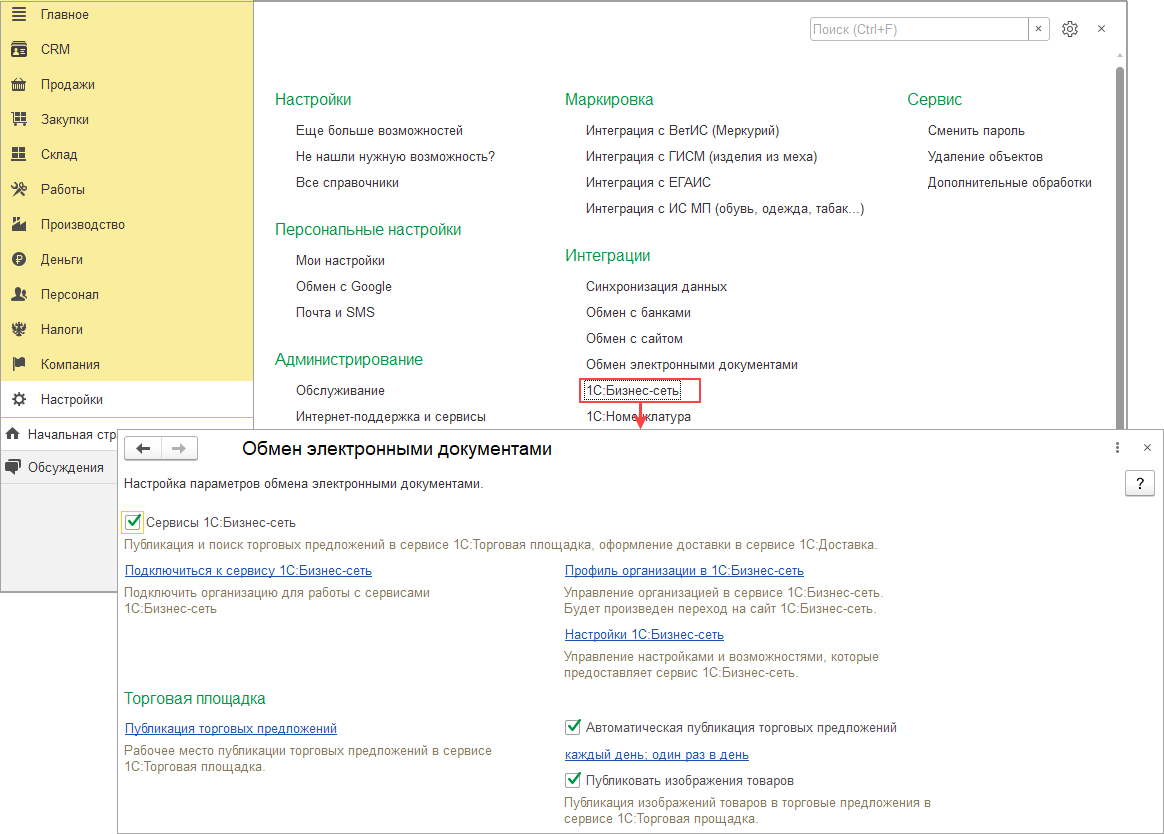This screenshot has height=834, width=1164.
Task: Open Почта и SMS
Action: click(x=335, y=313)
